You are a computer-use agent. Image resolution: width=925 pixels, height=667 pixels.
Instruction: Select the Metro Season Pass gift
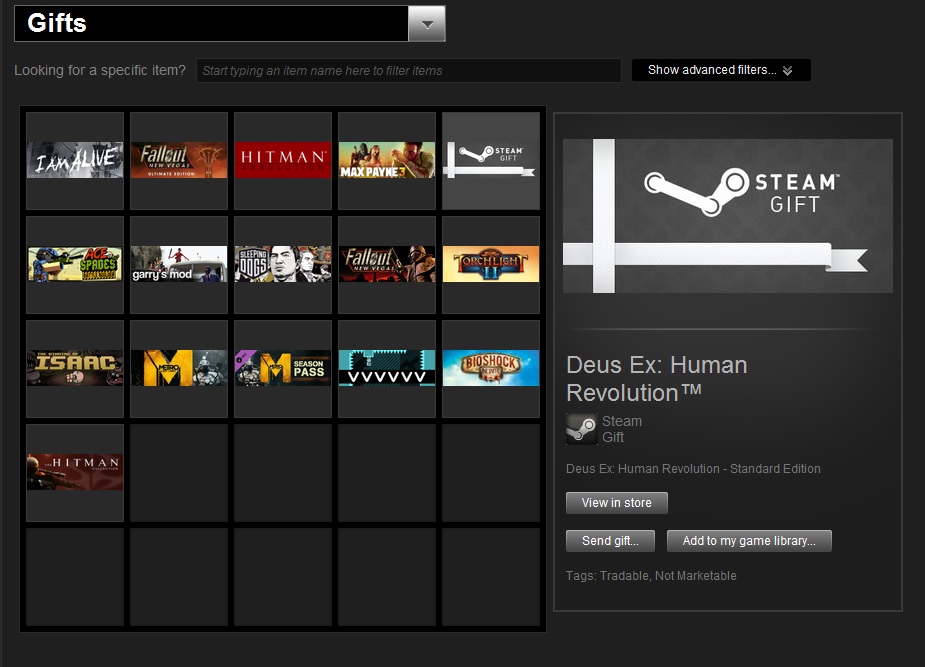[x=283, y=369]
